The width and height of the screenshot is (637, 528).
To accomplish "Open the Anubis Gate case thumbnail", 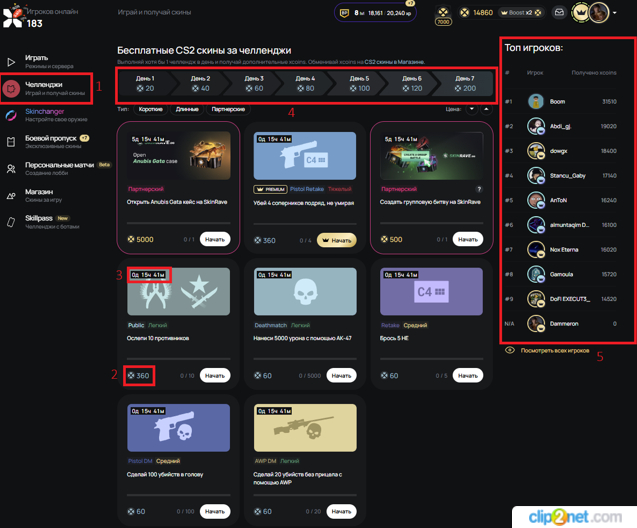I will pyautogui.click(x=179, y=156).
